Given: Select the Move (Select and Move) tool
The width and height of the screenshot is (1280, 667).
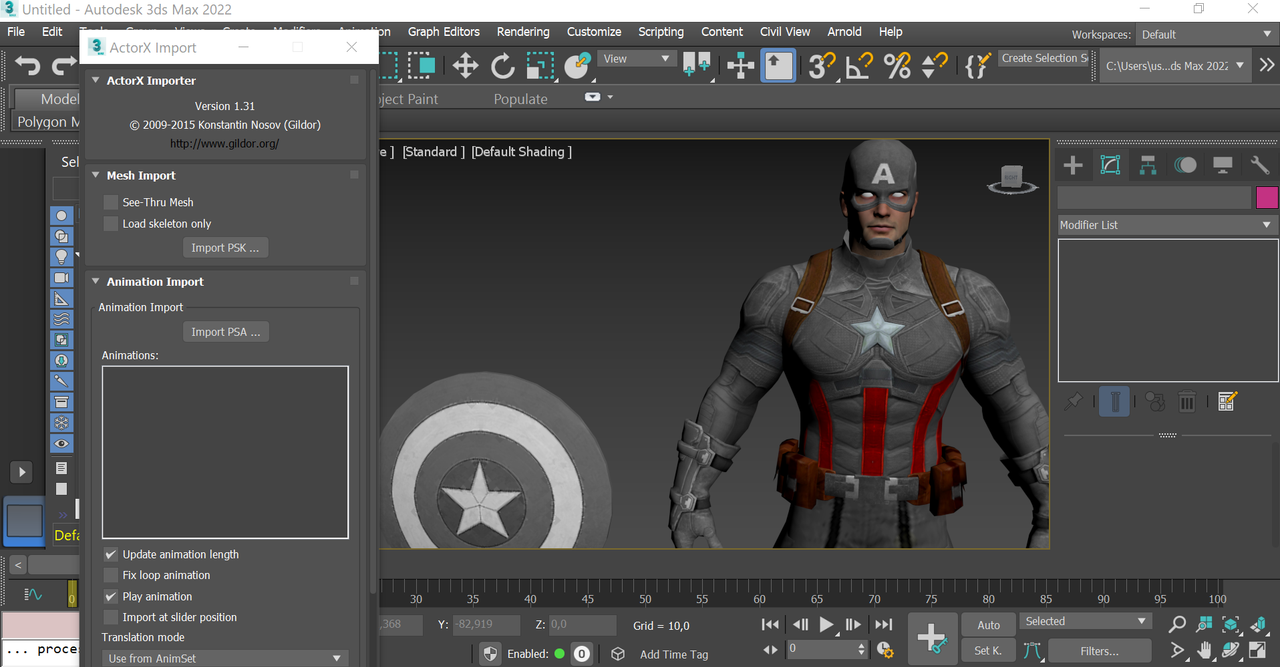Looking at the screenshot, I should [465, 66].
